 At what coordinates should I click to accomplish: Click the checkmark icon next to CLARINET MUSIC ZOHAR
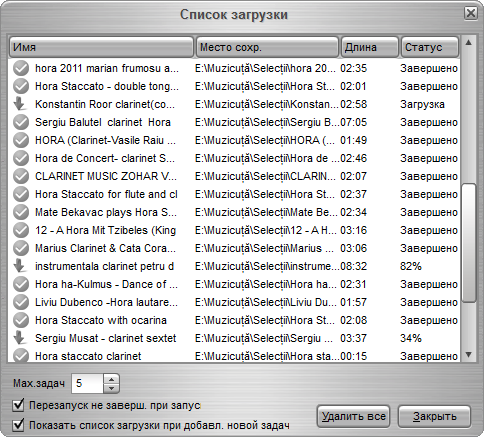(x=21, y=176)
